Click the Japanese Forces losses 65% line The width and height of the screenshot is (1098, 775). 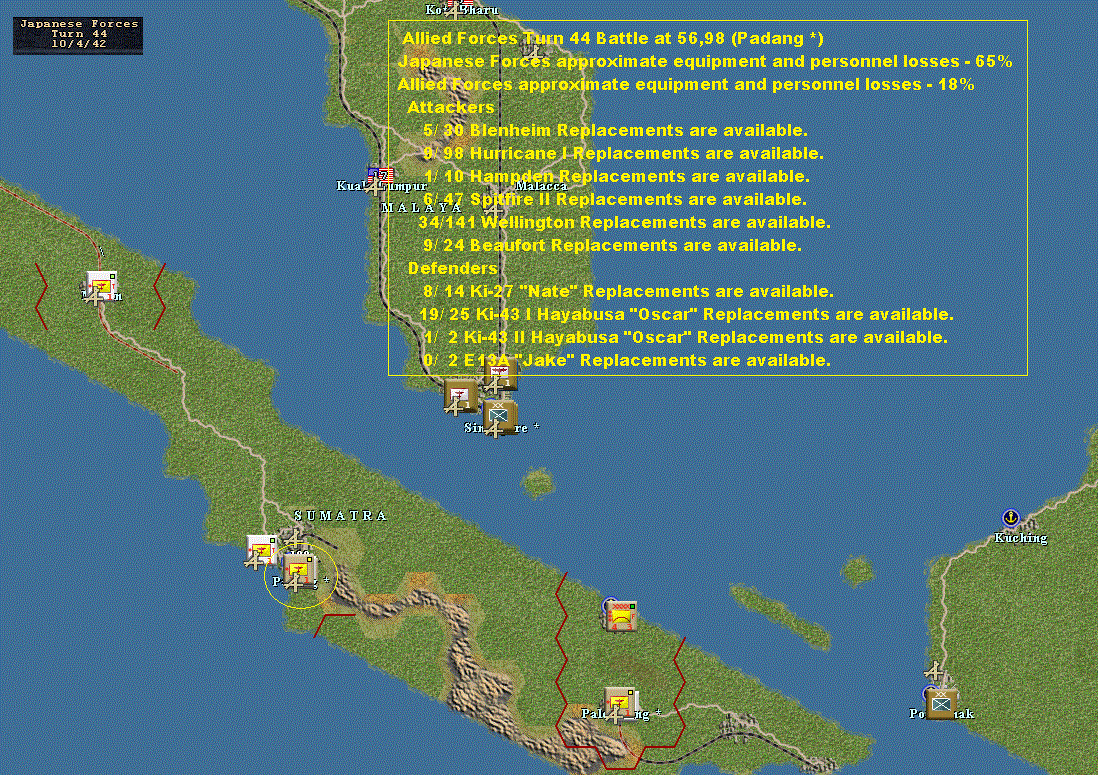tap(705, 62)
